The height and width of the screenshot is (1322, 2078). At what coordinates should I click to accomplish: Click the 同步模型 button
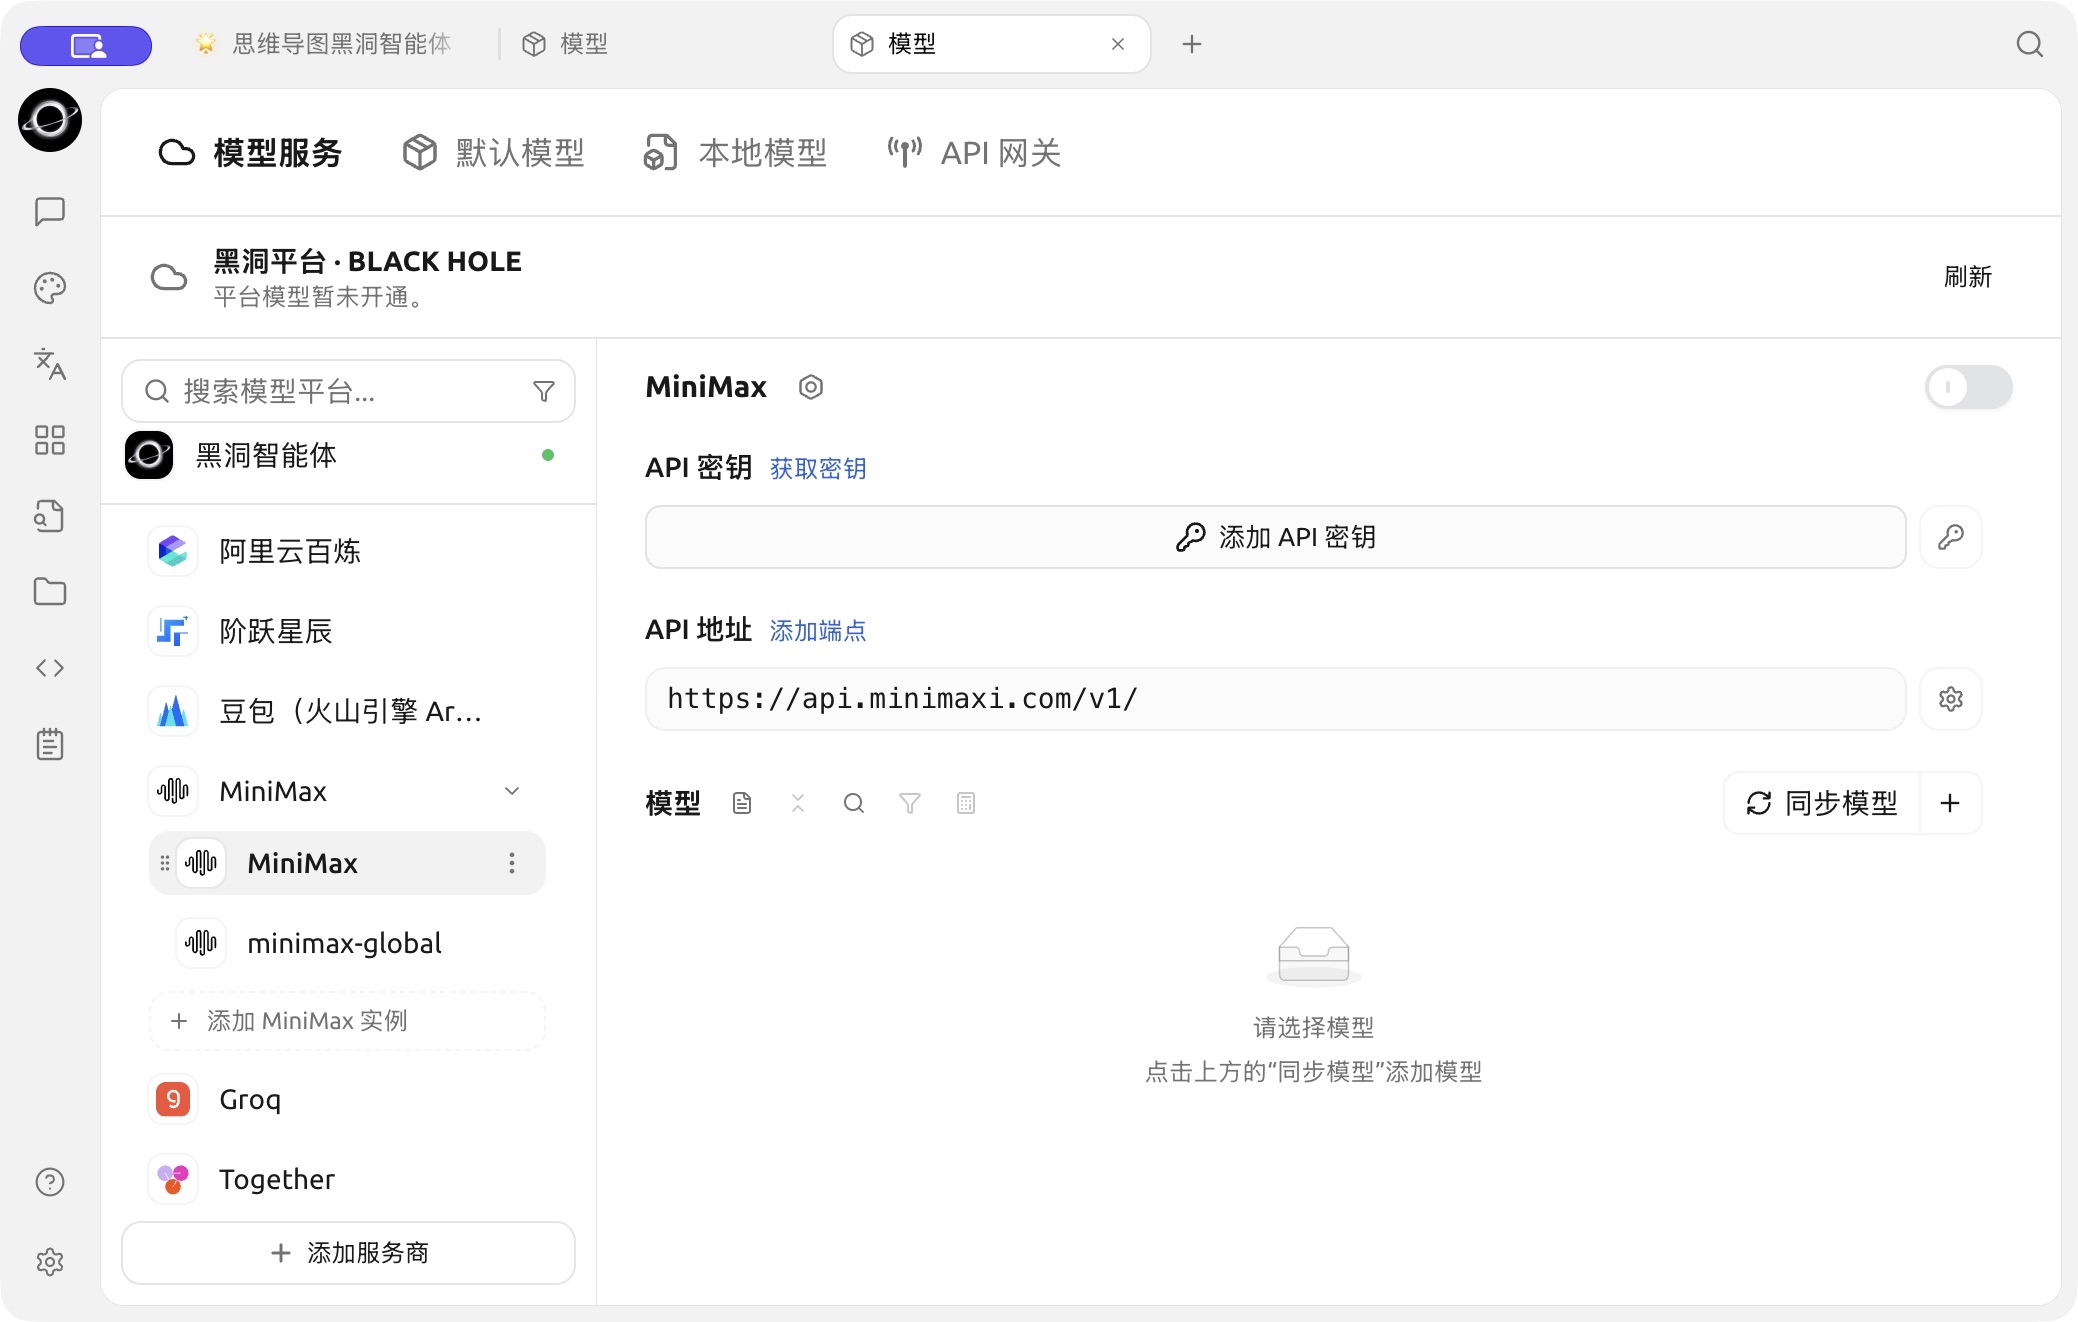click(x=1822, y=803)
